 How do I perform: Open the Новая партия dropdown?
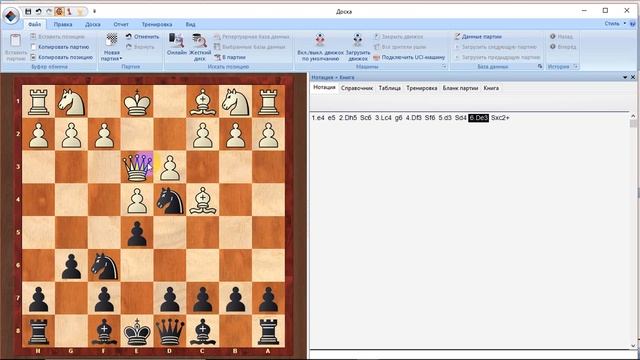click(111, 59)
